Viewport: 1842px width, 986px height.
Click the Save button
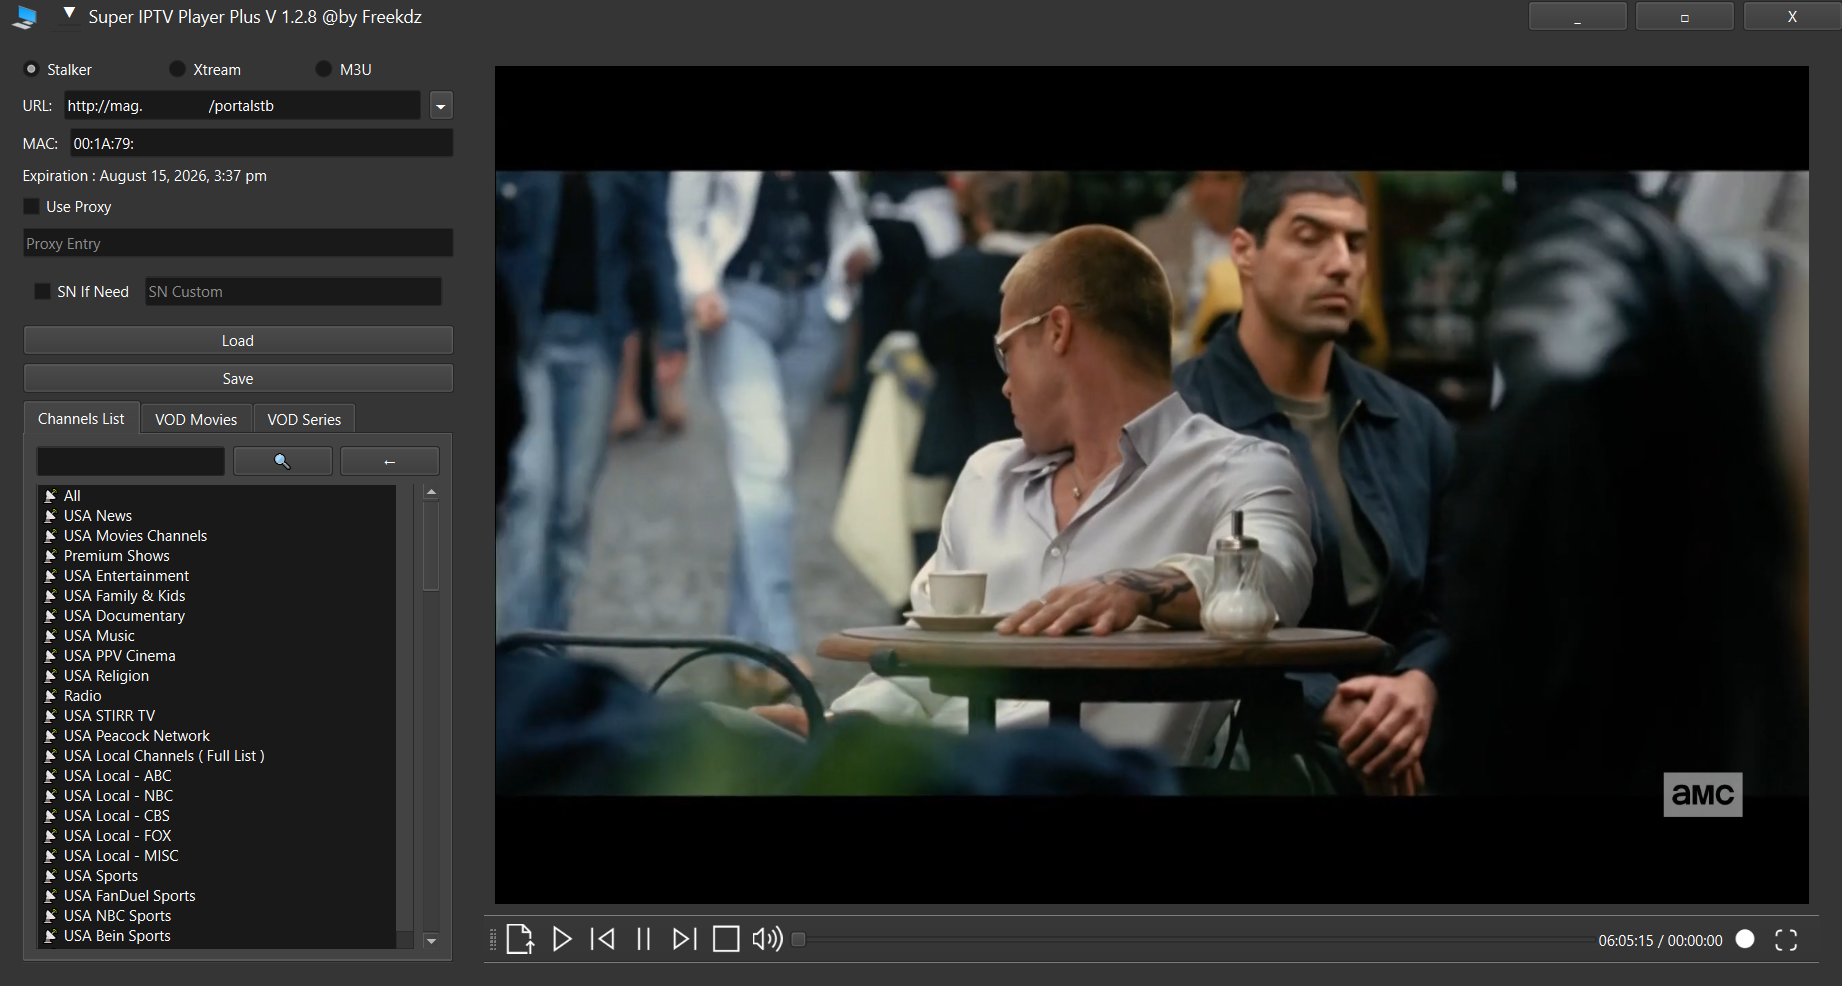pos(238,378)
